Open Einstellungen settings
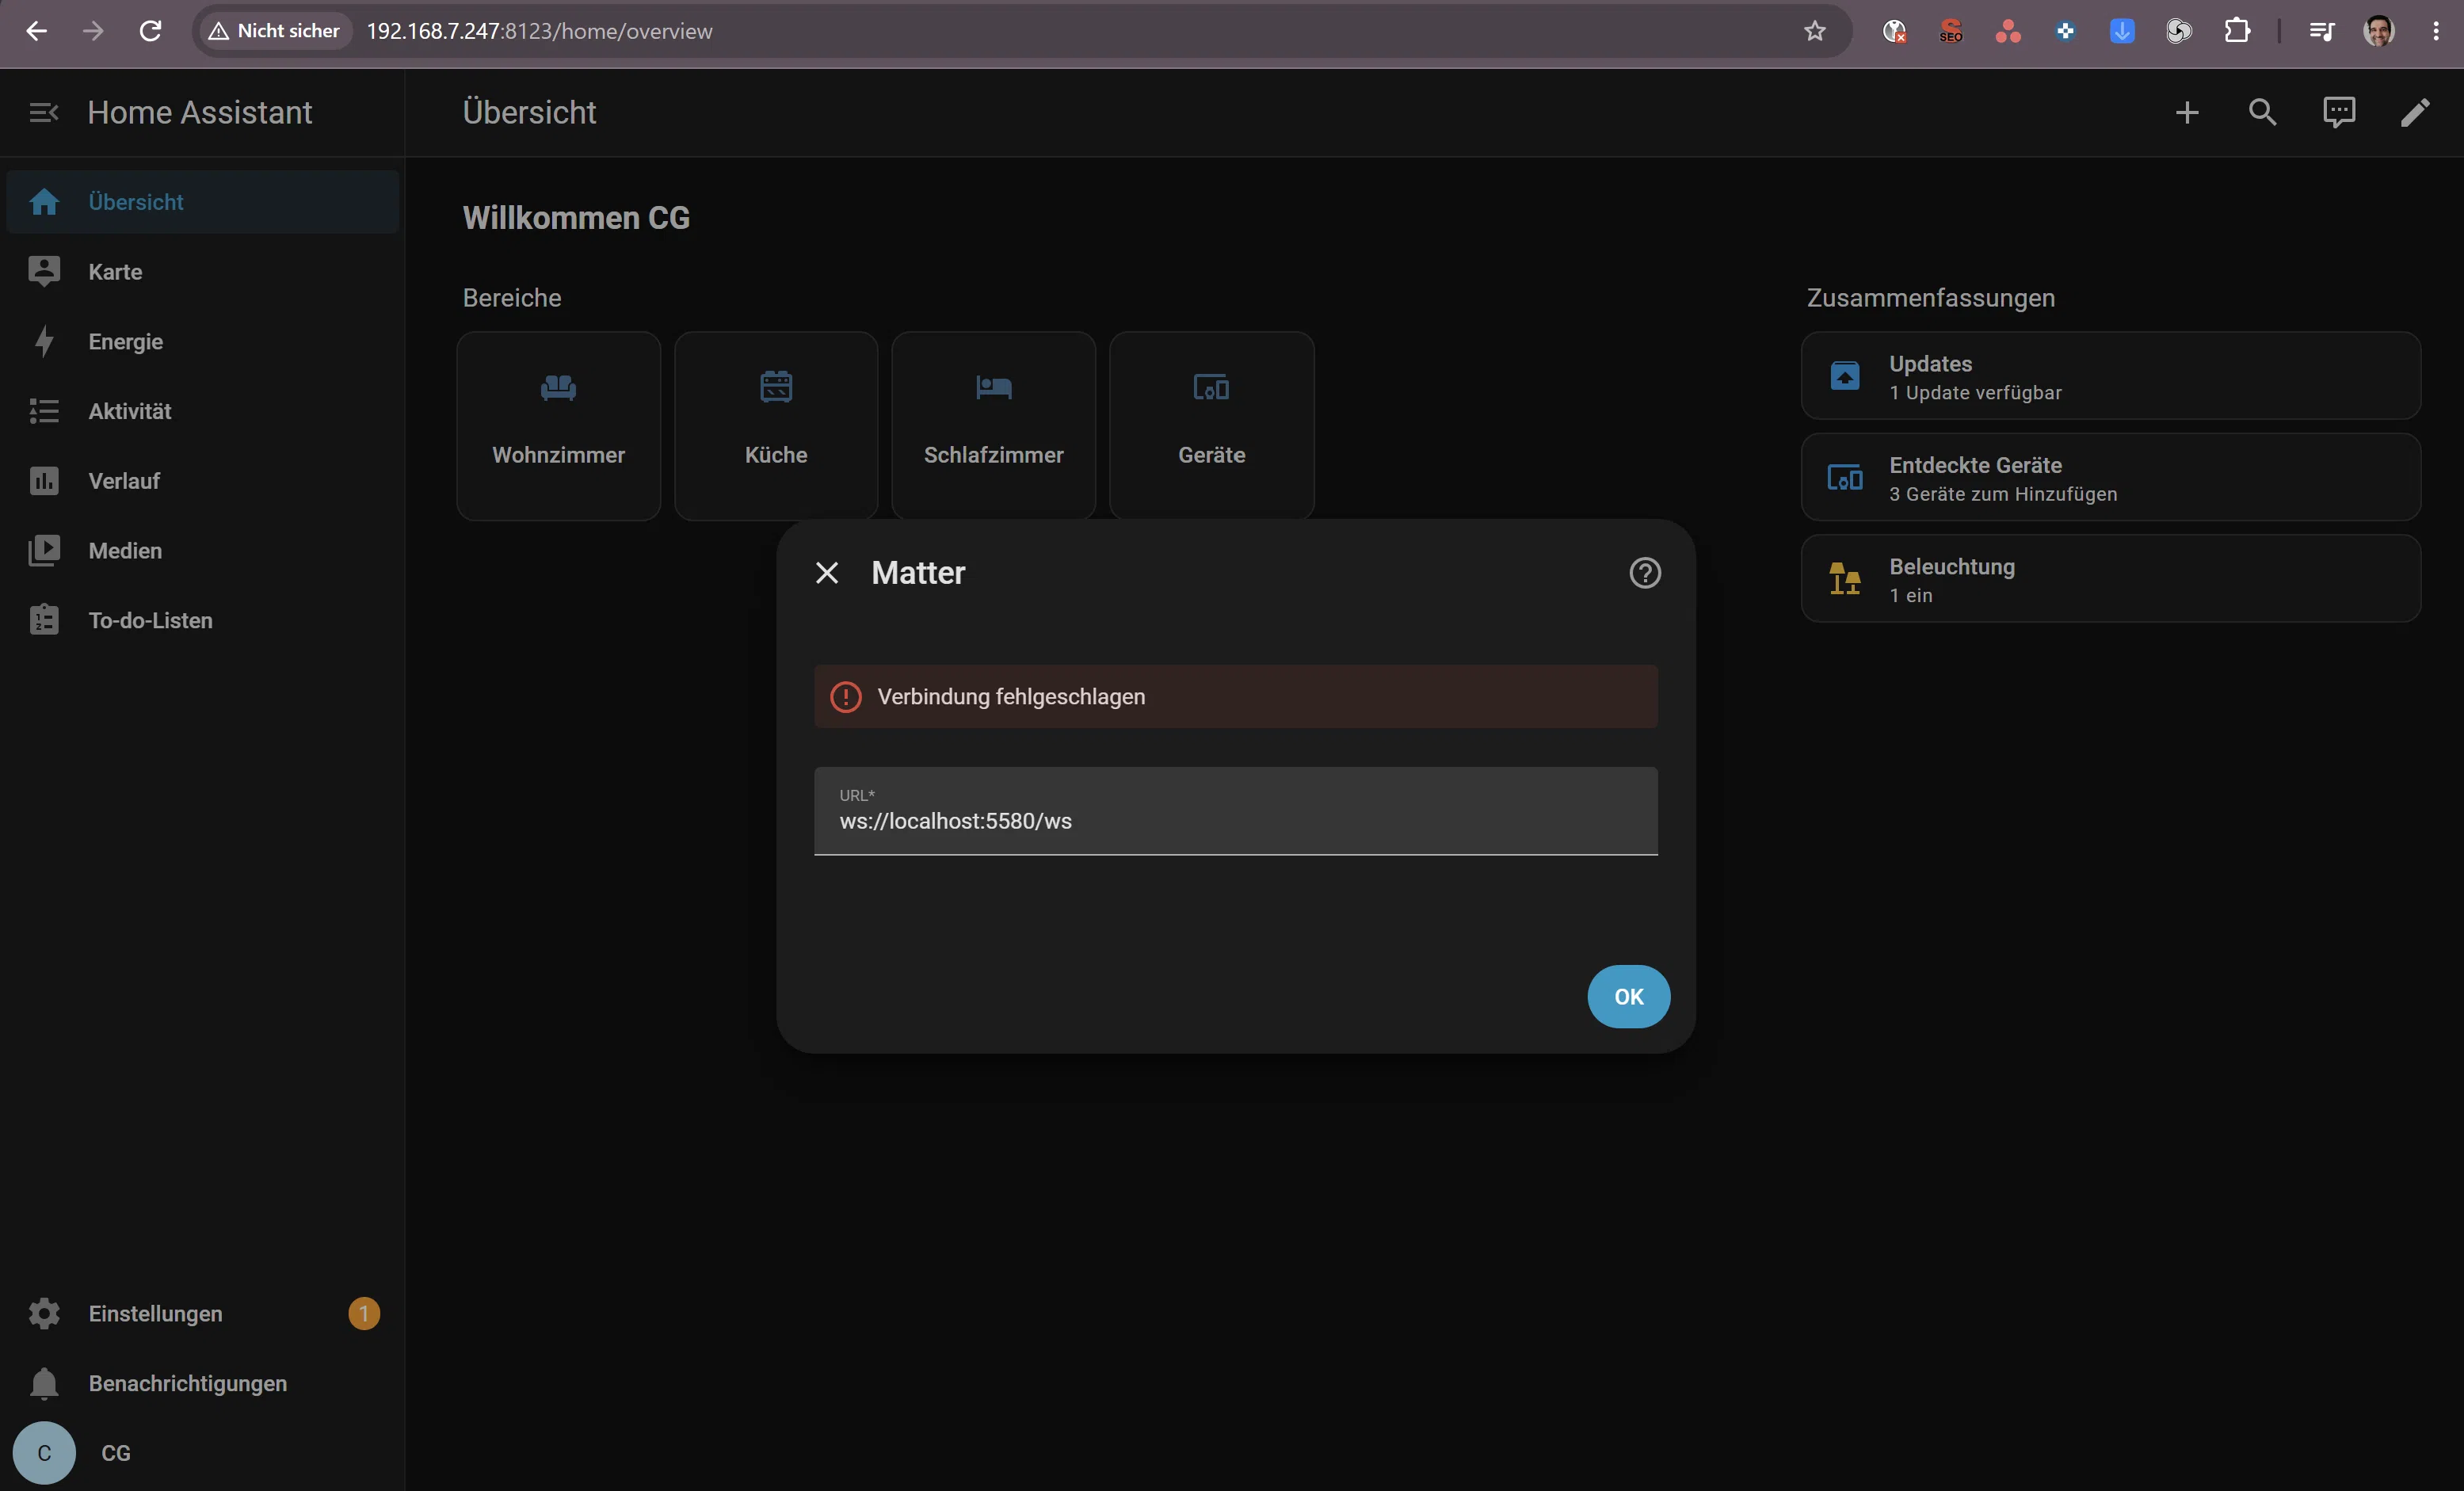2464x1491 pixels. point(203,1314)
